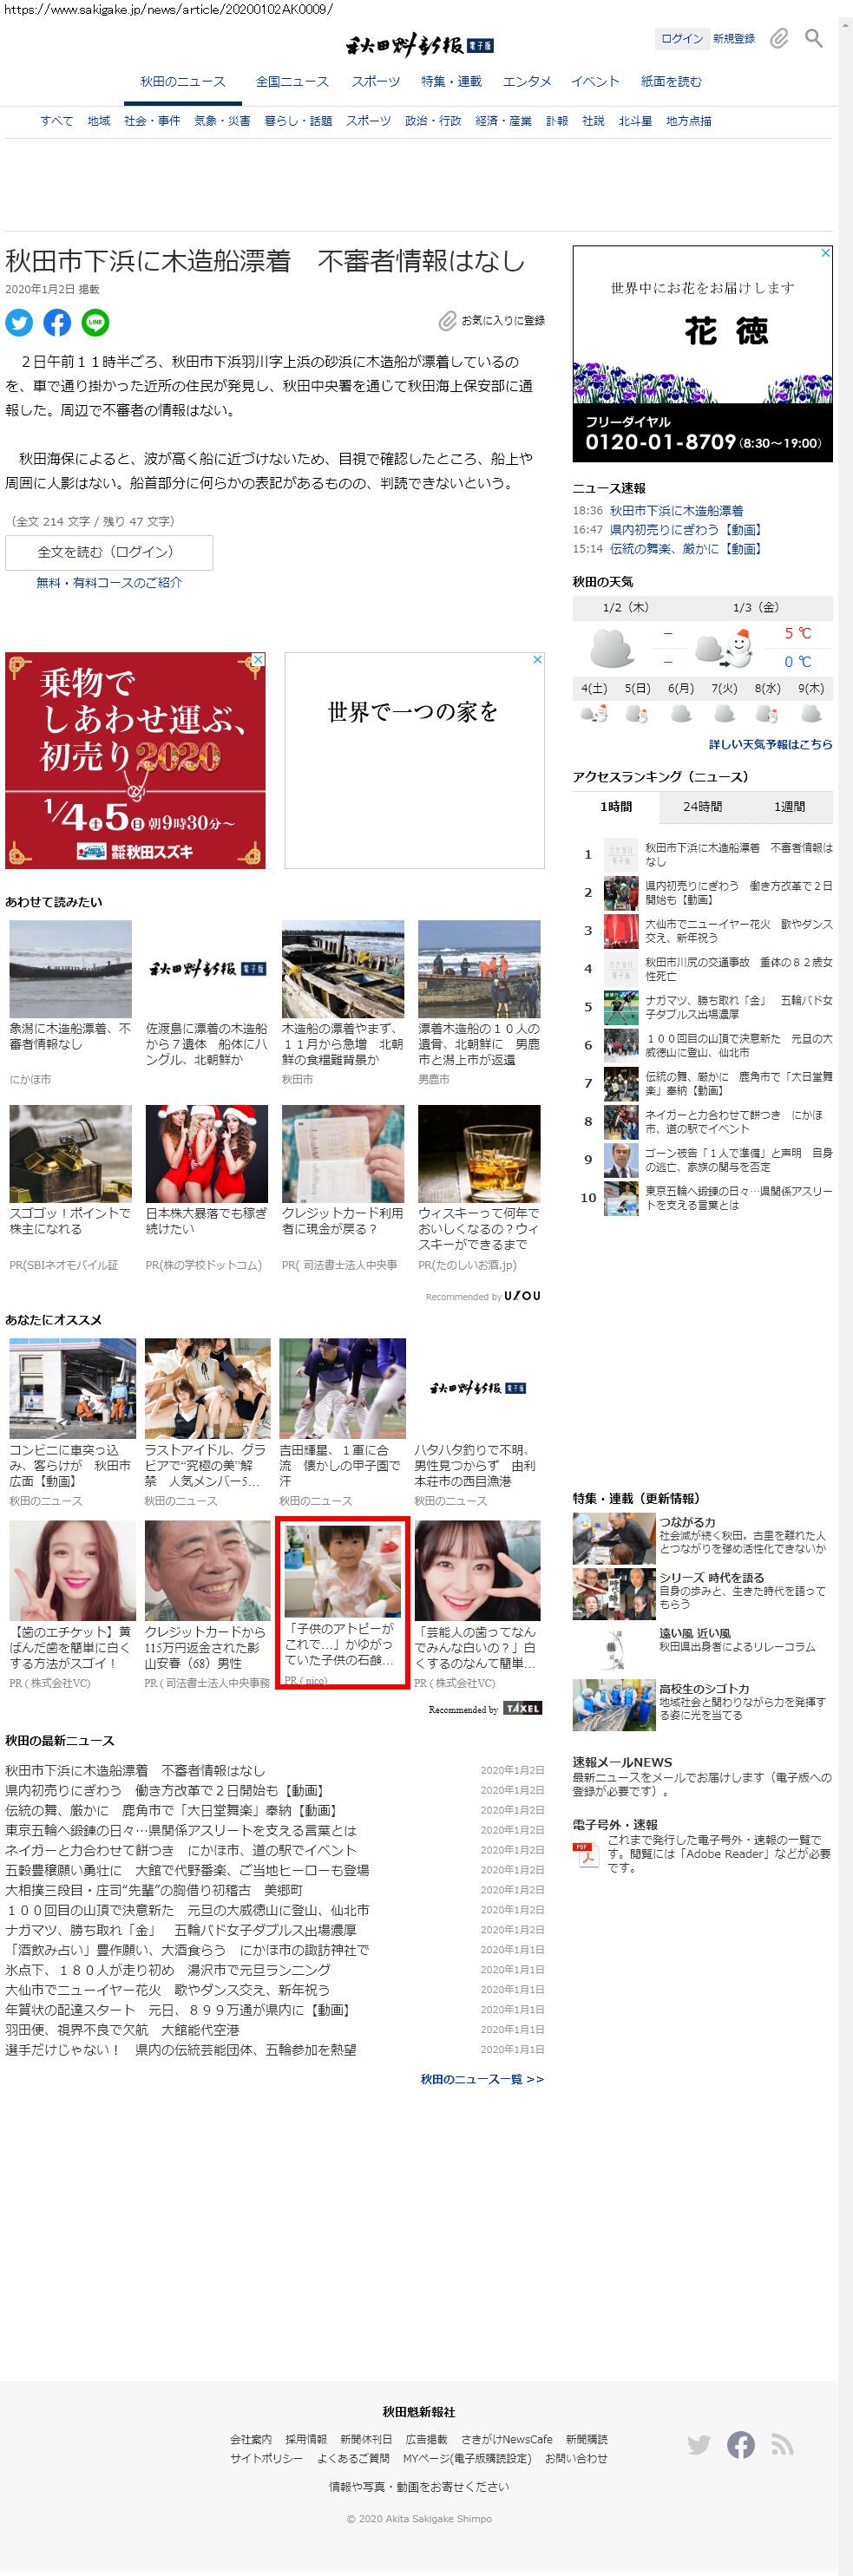Share article on Twitter
853x2576 pixels.
coord(19,322)
